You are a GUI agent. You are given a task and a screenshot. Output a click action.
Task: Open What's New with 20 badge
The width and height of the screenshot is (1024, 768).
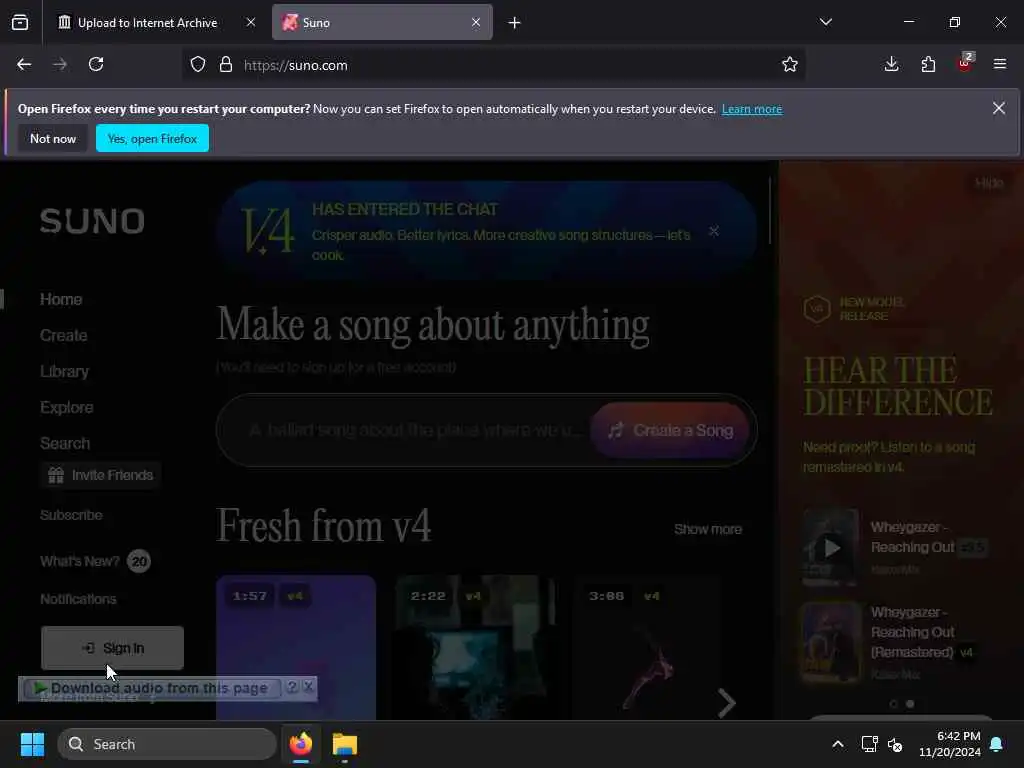95,562
